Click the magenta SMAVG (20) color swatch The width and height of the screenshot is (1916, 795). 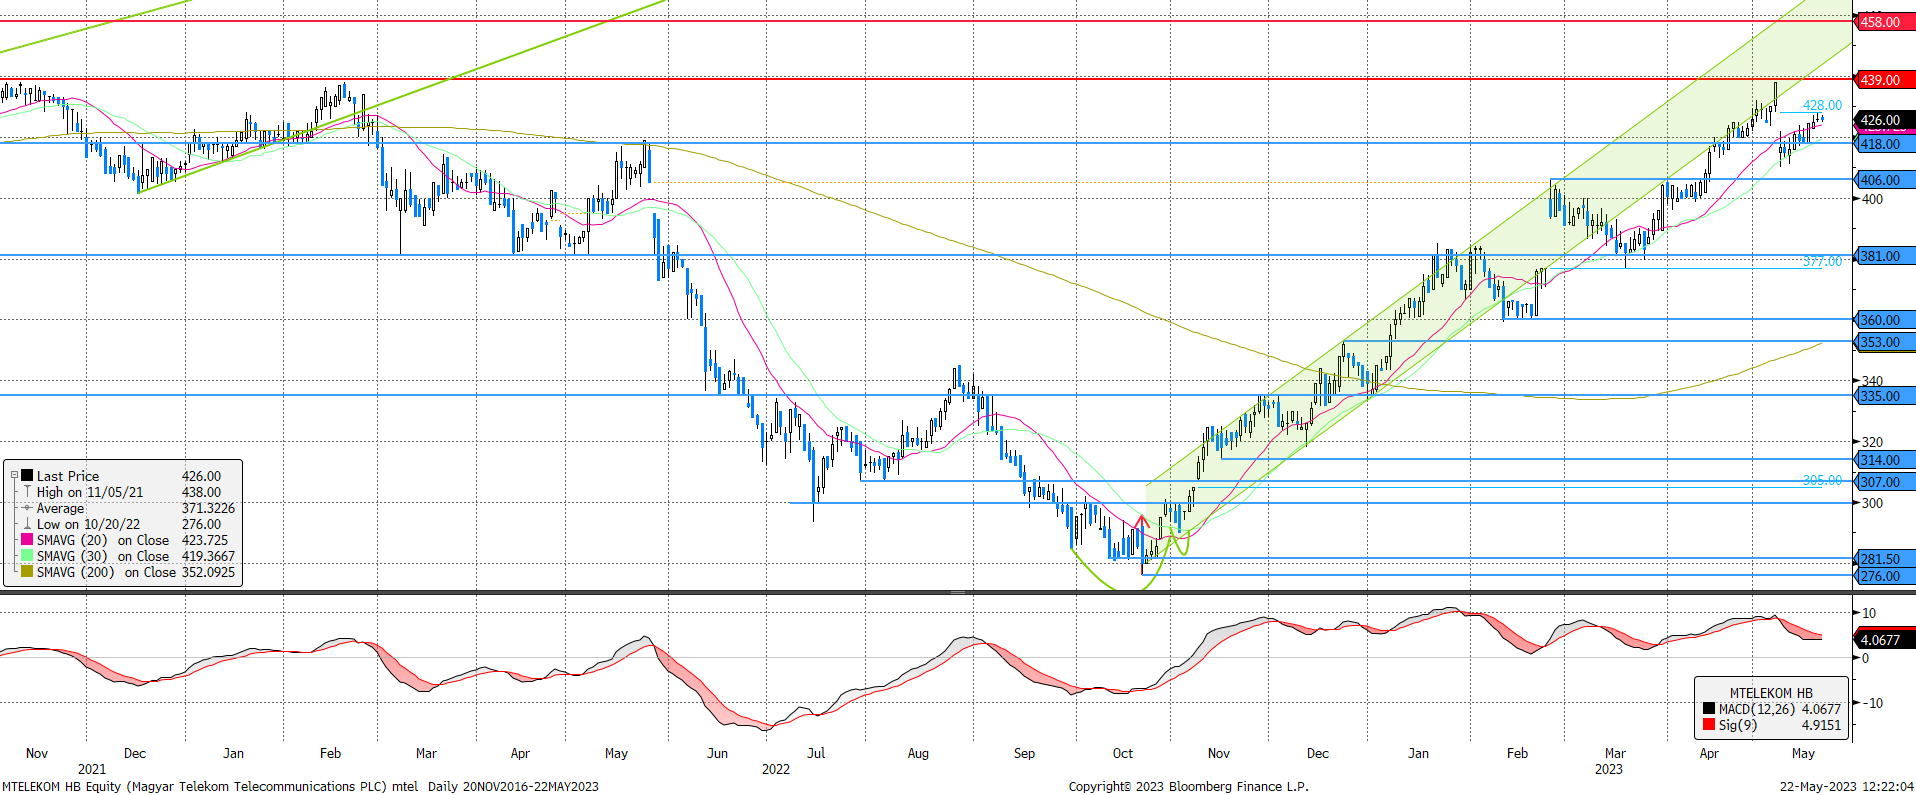point(27,540)
